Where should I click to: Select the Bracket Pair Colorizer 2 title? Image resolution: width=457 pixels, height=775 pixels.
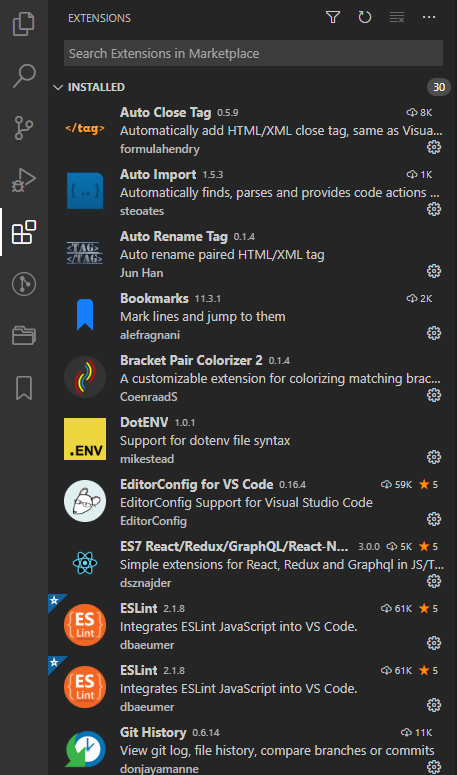191,360
